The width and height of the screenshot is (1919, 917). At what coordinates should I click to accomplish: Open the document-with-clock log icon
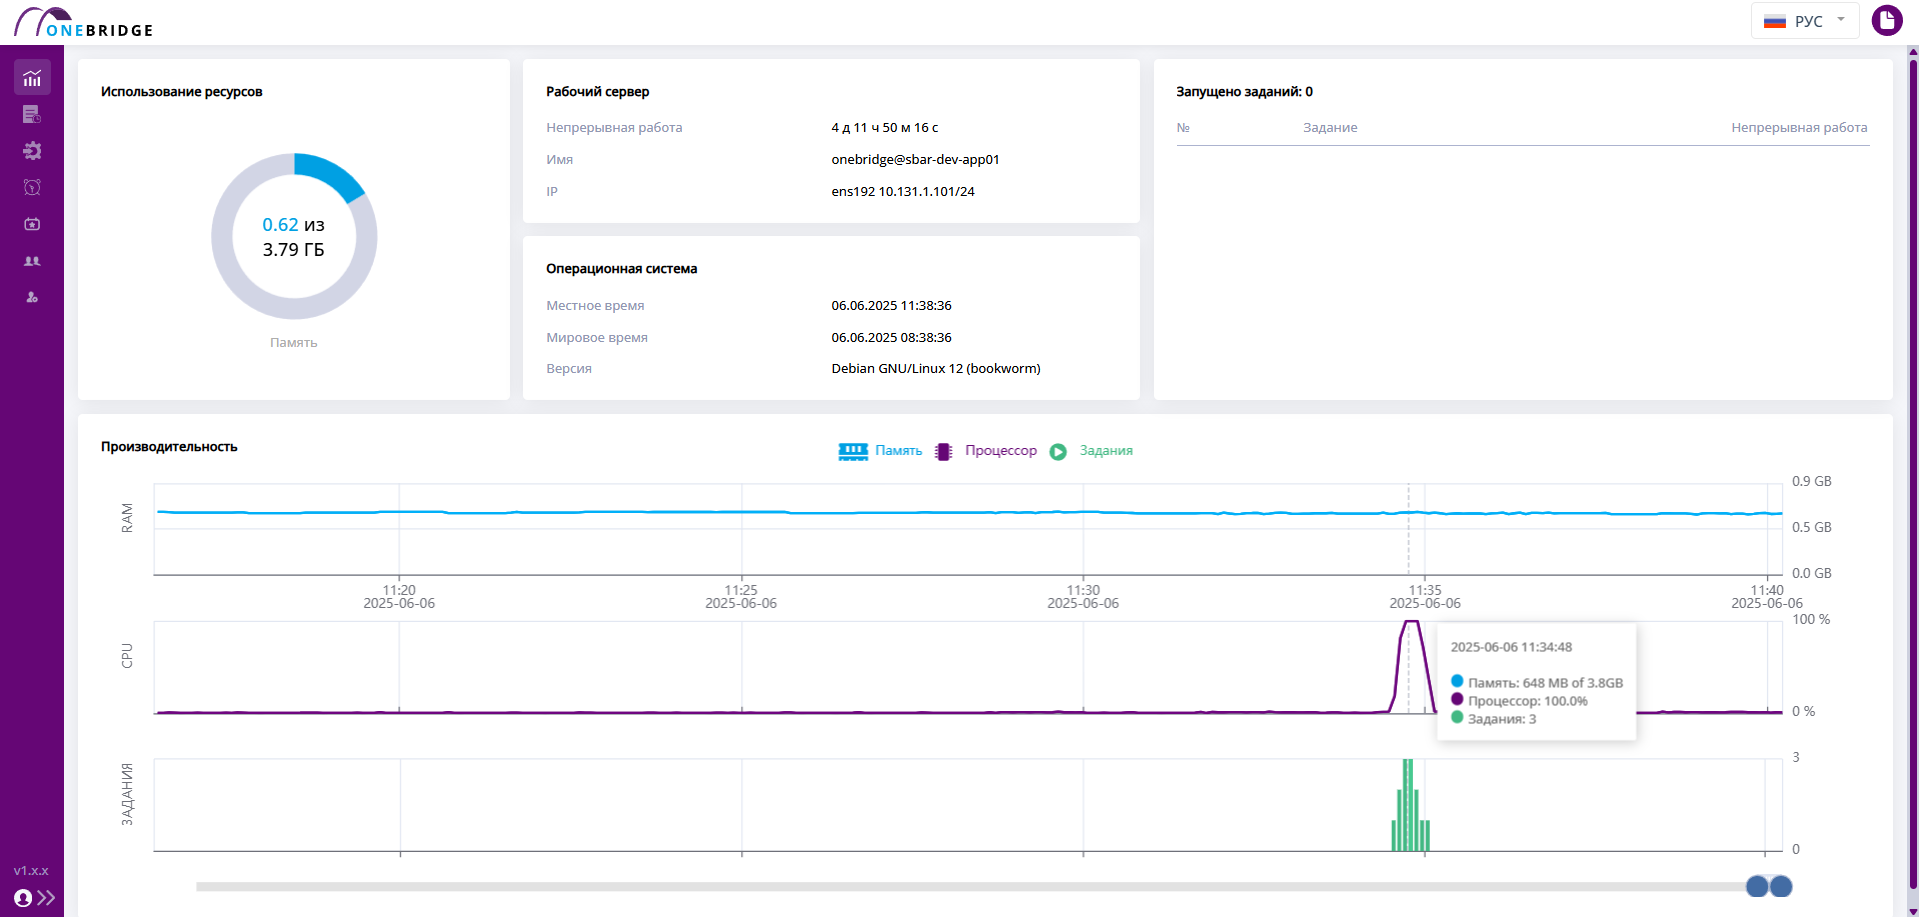[32, 115]
